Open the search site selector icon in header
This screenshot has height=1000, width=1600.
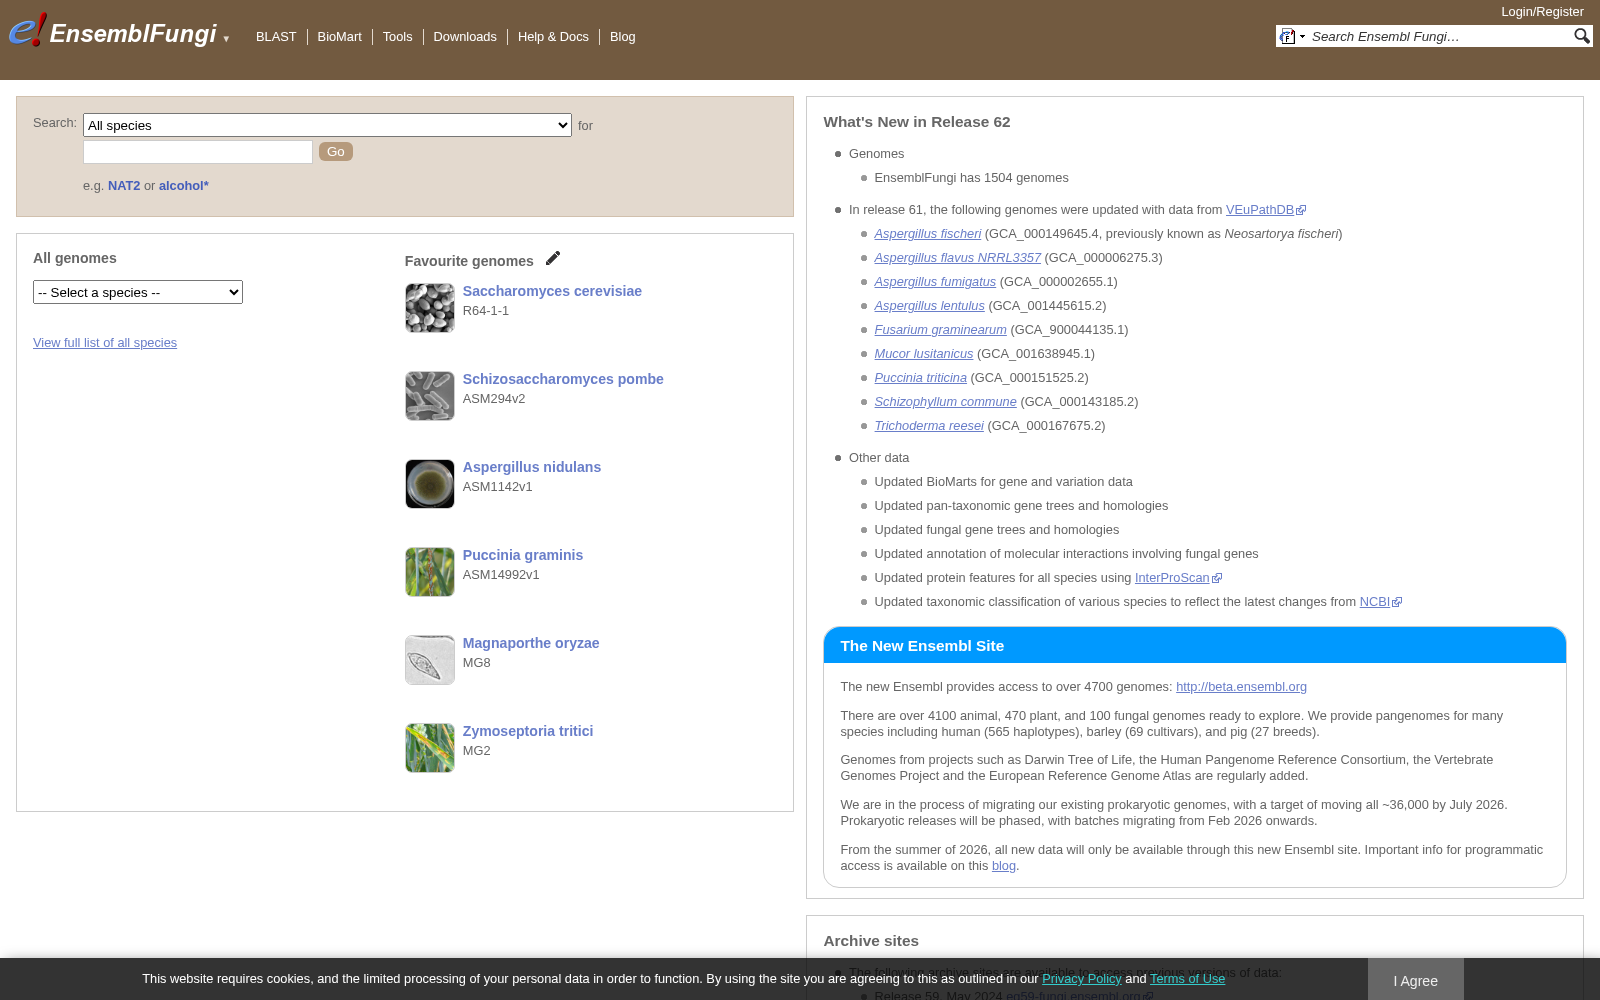click(1292, 37)
